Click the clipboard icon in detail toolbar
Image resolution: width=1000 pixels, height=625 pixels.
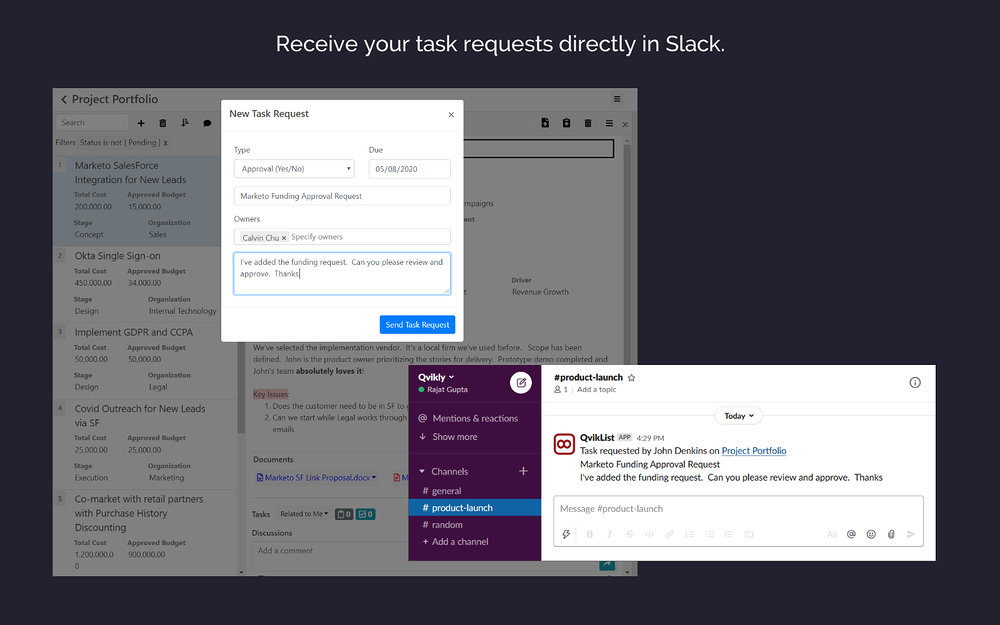(x=566, y=123)
